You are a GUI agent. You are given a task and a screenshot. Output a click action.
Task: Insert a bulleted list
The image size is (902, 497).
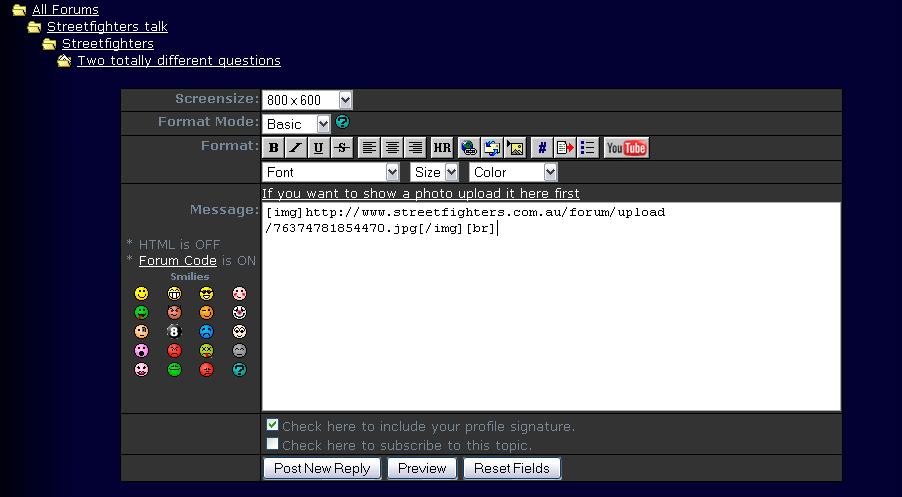pos(587,148)
